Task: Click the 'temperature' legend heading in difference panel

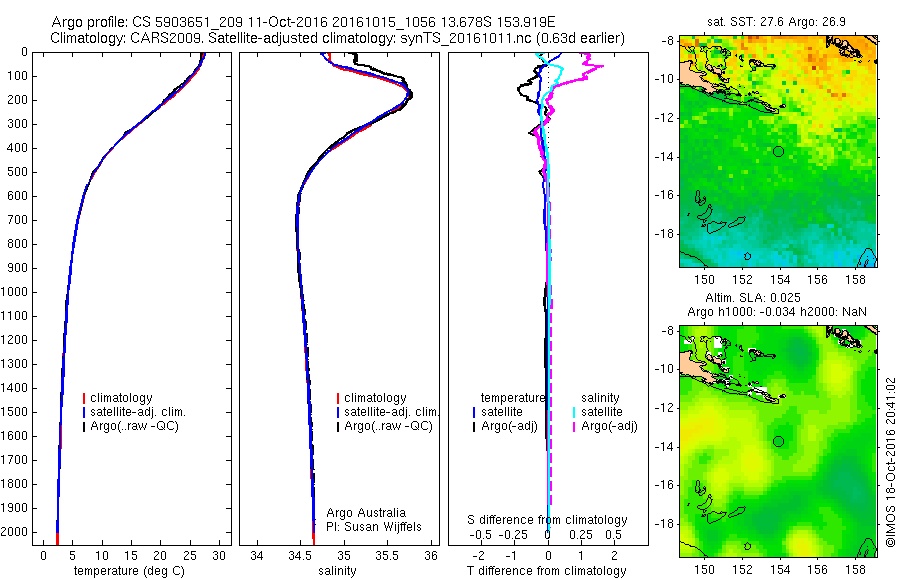Action: [x=512, y=398]
